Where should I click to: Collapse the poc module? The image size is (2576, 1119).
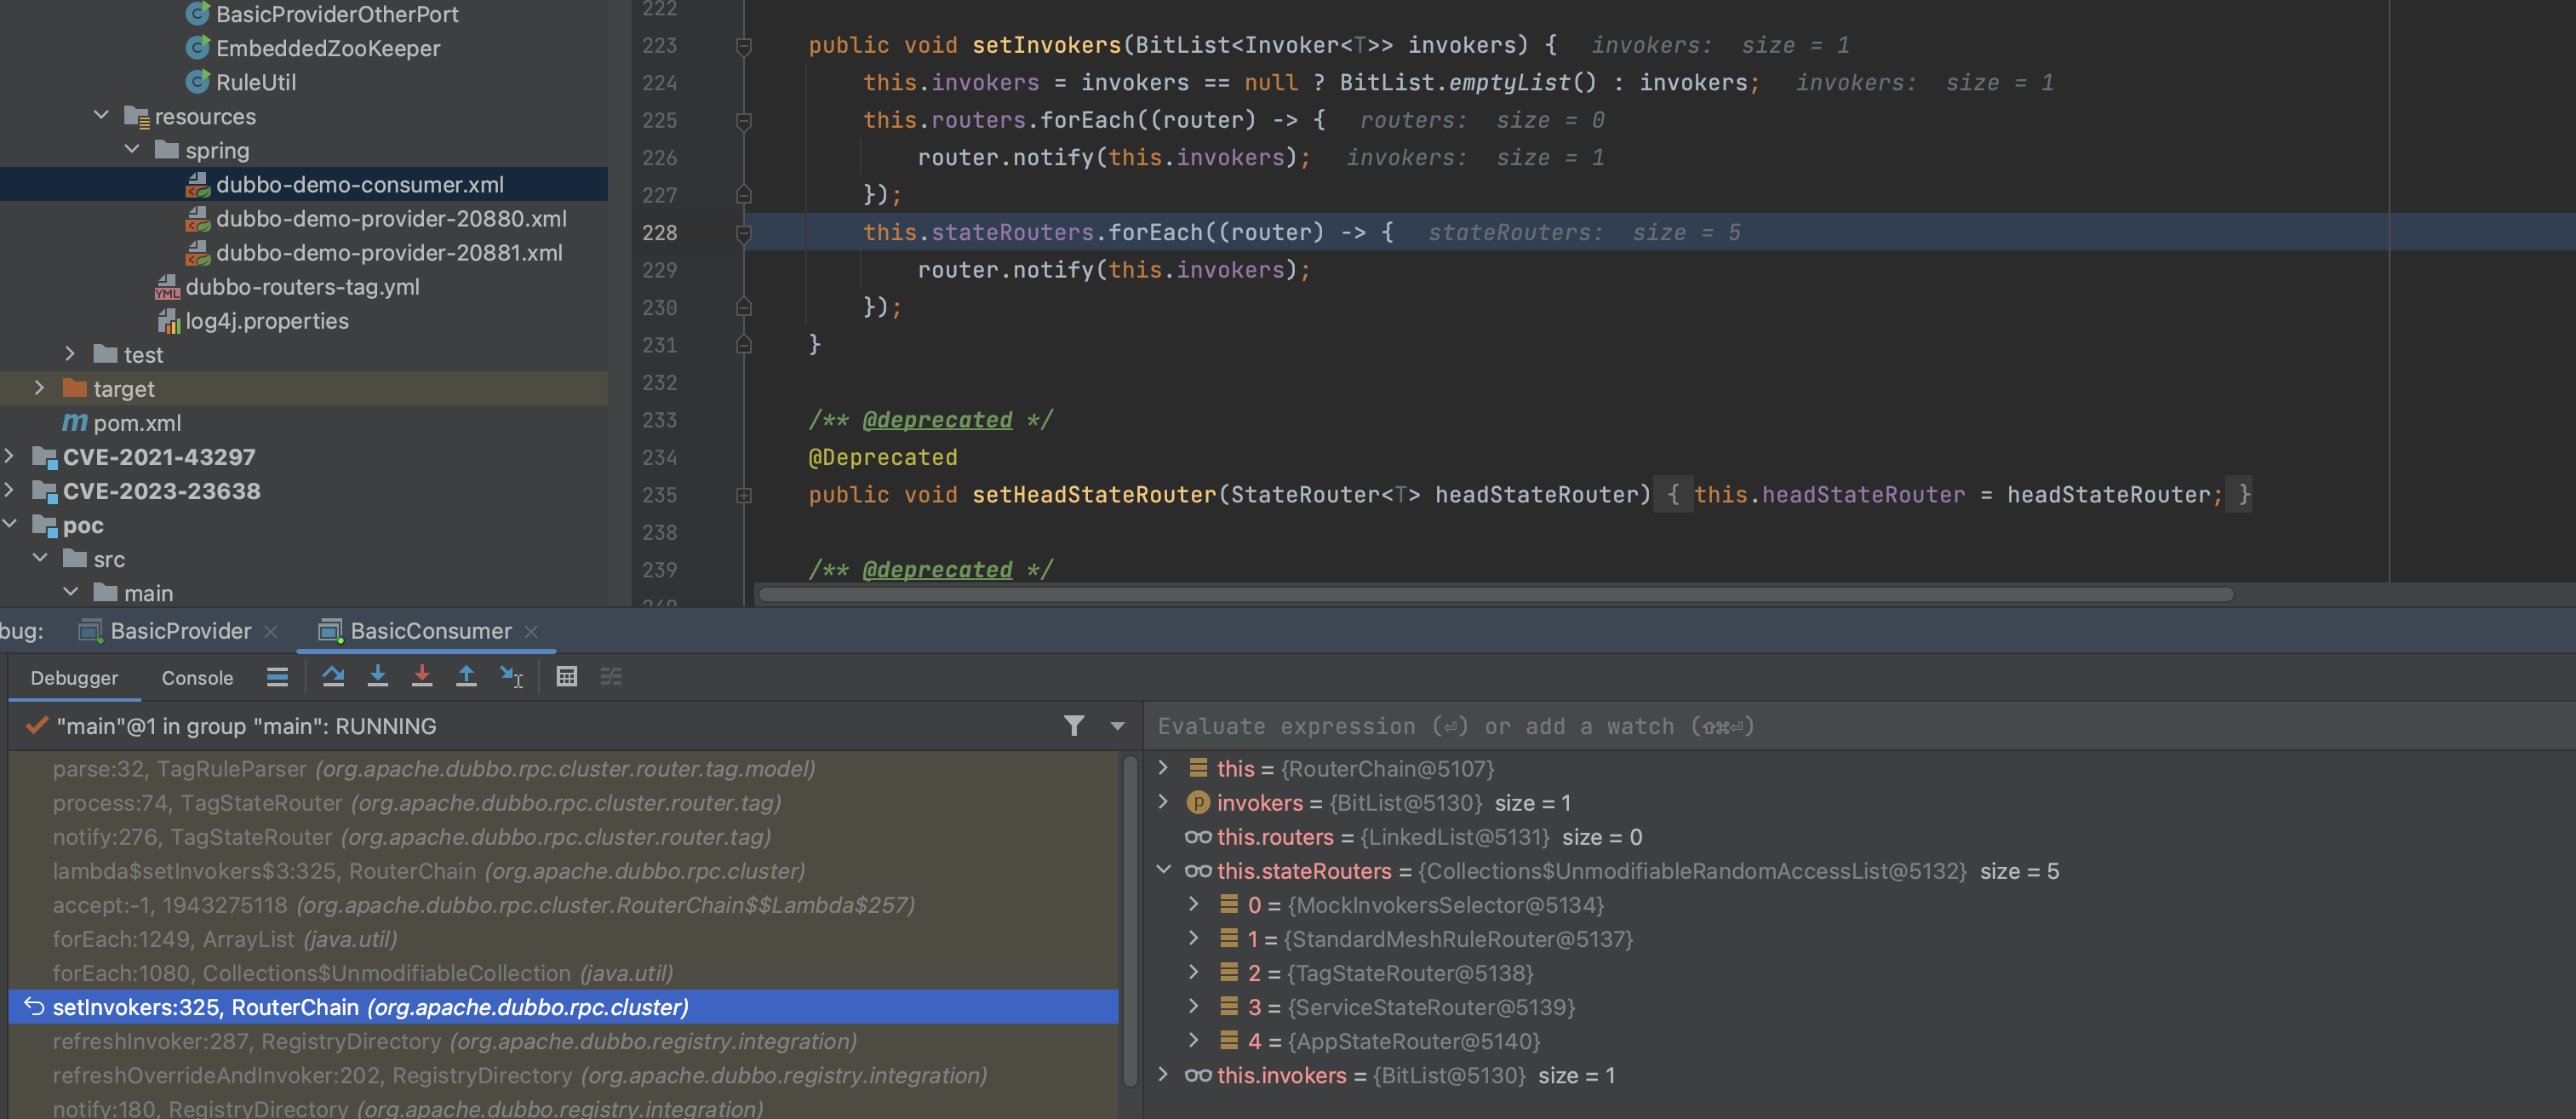coord(9,524)
